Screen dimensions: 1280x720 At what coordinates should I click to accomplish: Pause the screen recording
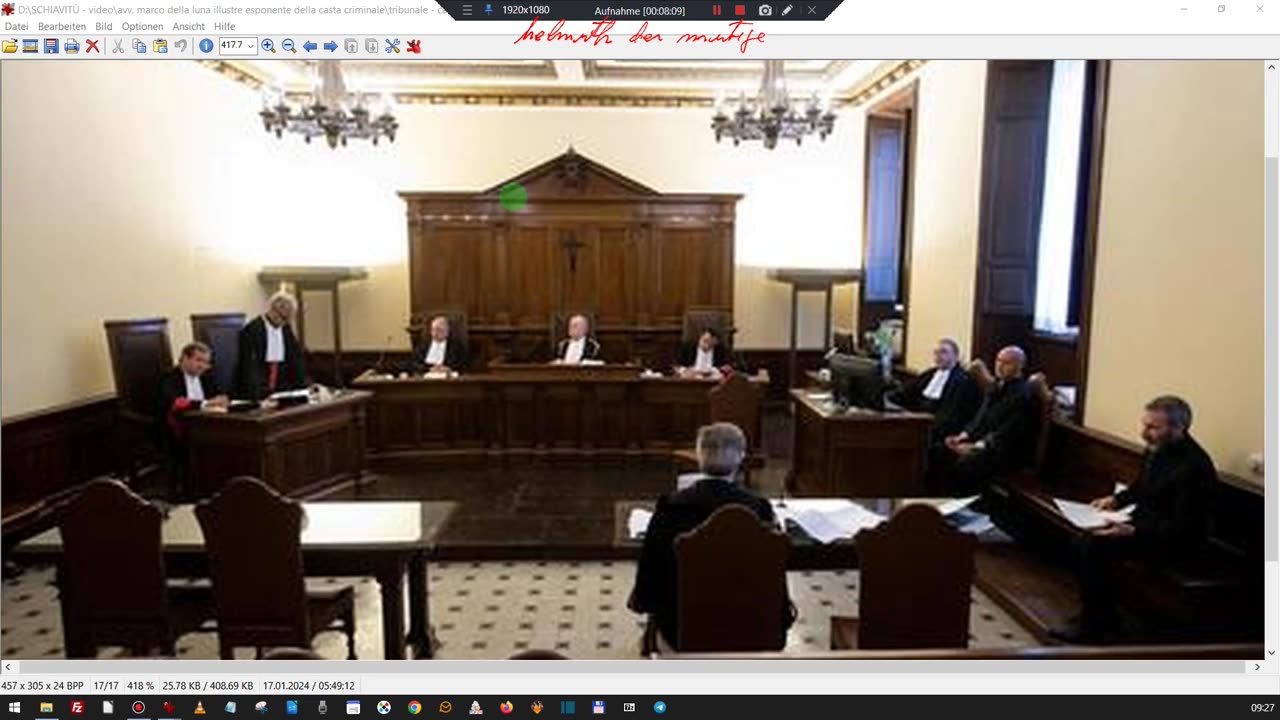[x=716, y=10]
